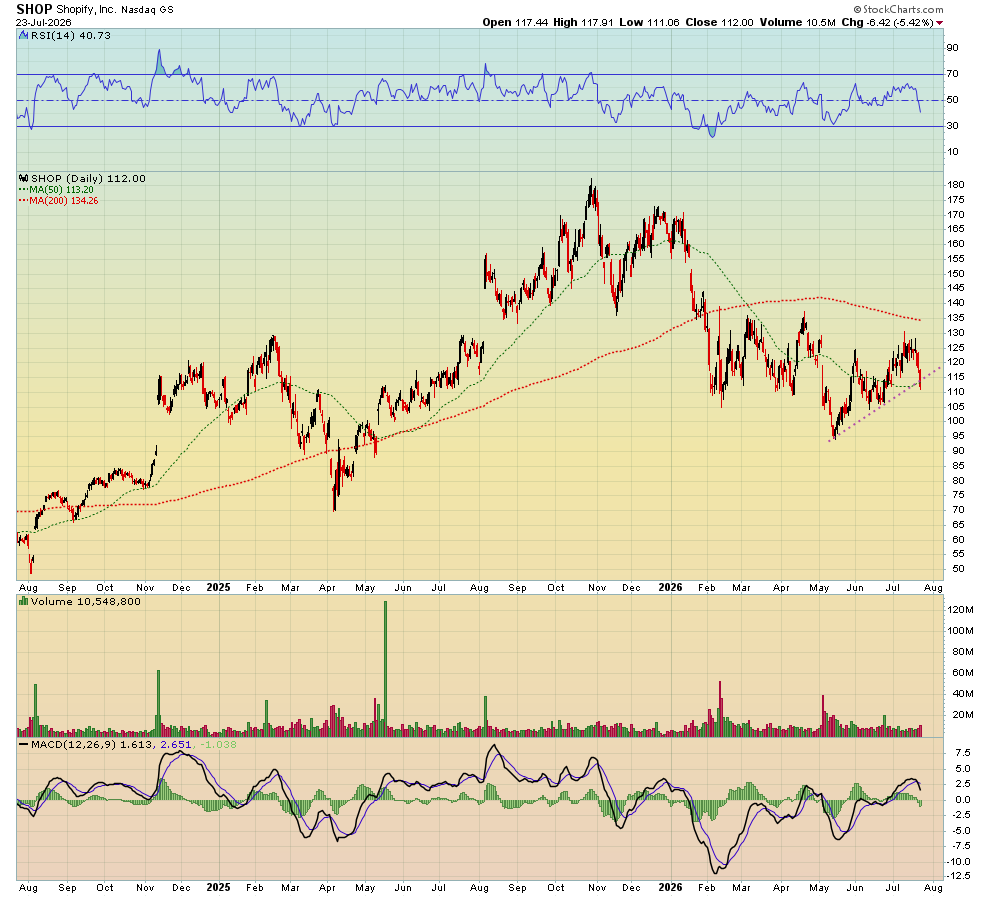990x897 pixels.
Task: Click the shaded RSI oversold dip in February 2026
Action: pos(712,132)
